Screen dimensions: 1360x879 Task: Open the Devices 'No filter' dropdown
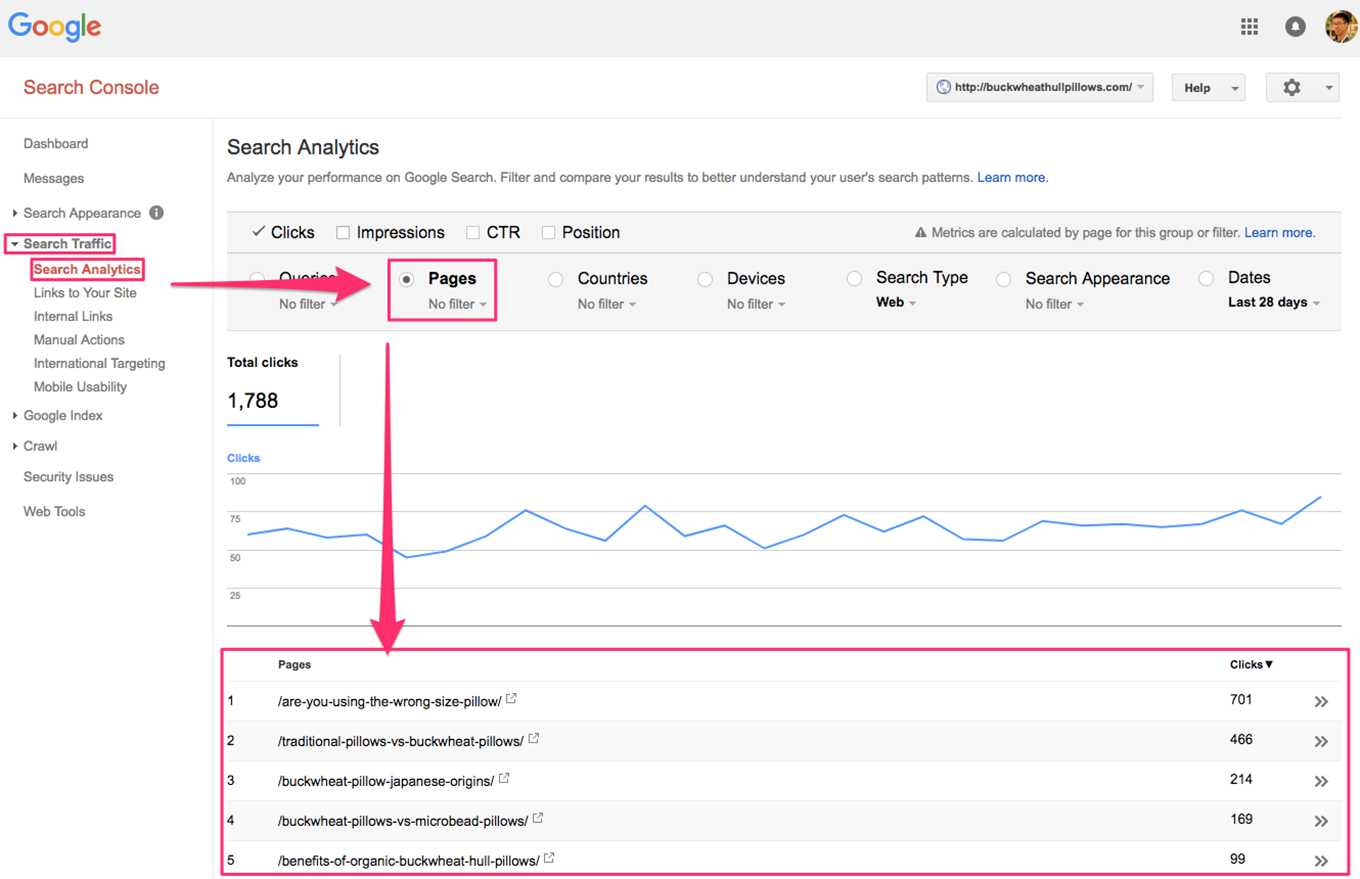click(x=756, y=304)
